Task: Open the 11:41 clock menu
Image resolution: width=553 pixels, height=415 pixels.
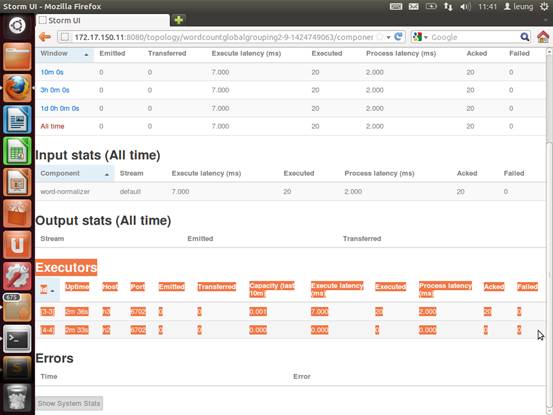Action: [x=487, y=6]
